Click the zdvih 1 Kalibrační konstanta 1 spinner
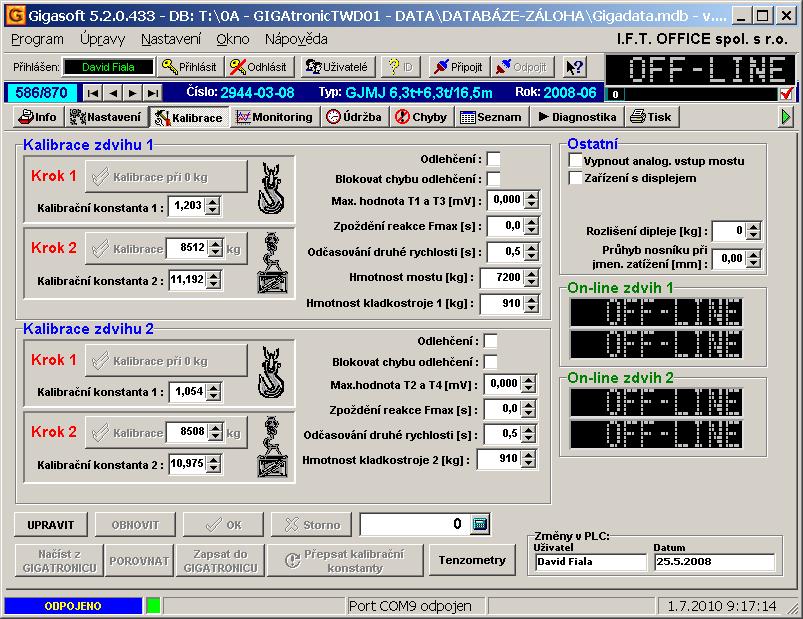Image resolution: width=803 pixels, height=619 pixels. pos(213,206)
